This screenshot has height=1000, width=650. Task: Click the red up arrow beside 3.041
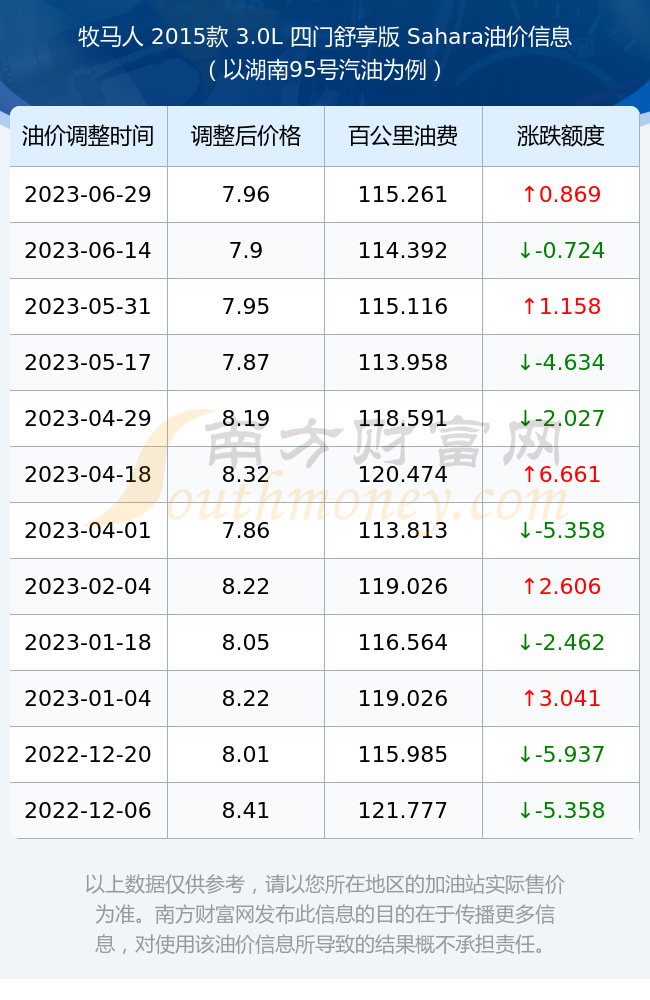pos(529,698)
